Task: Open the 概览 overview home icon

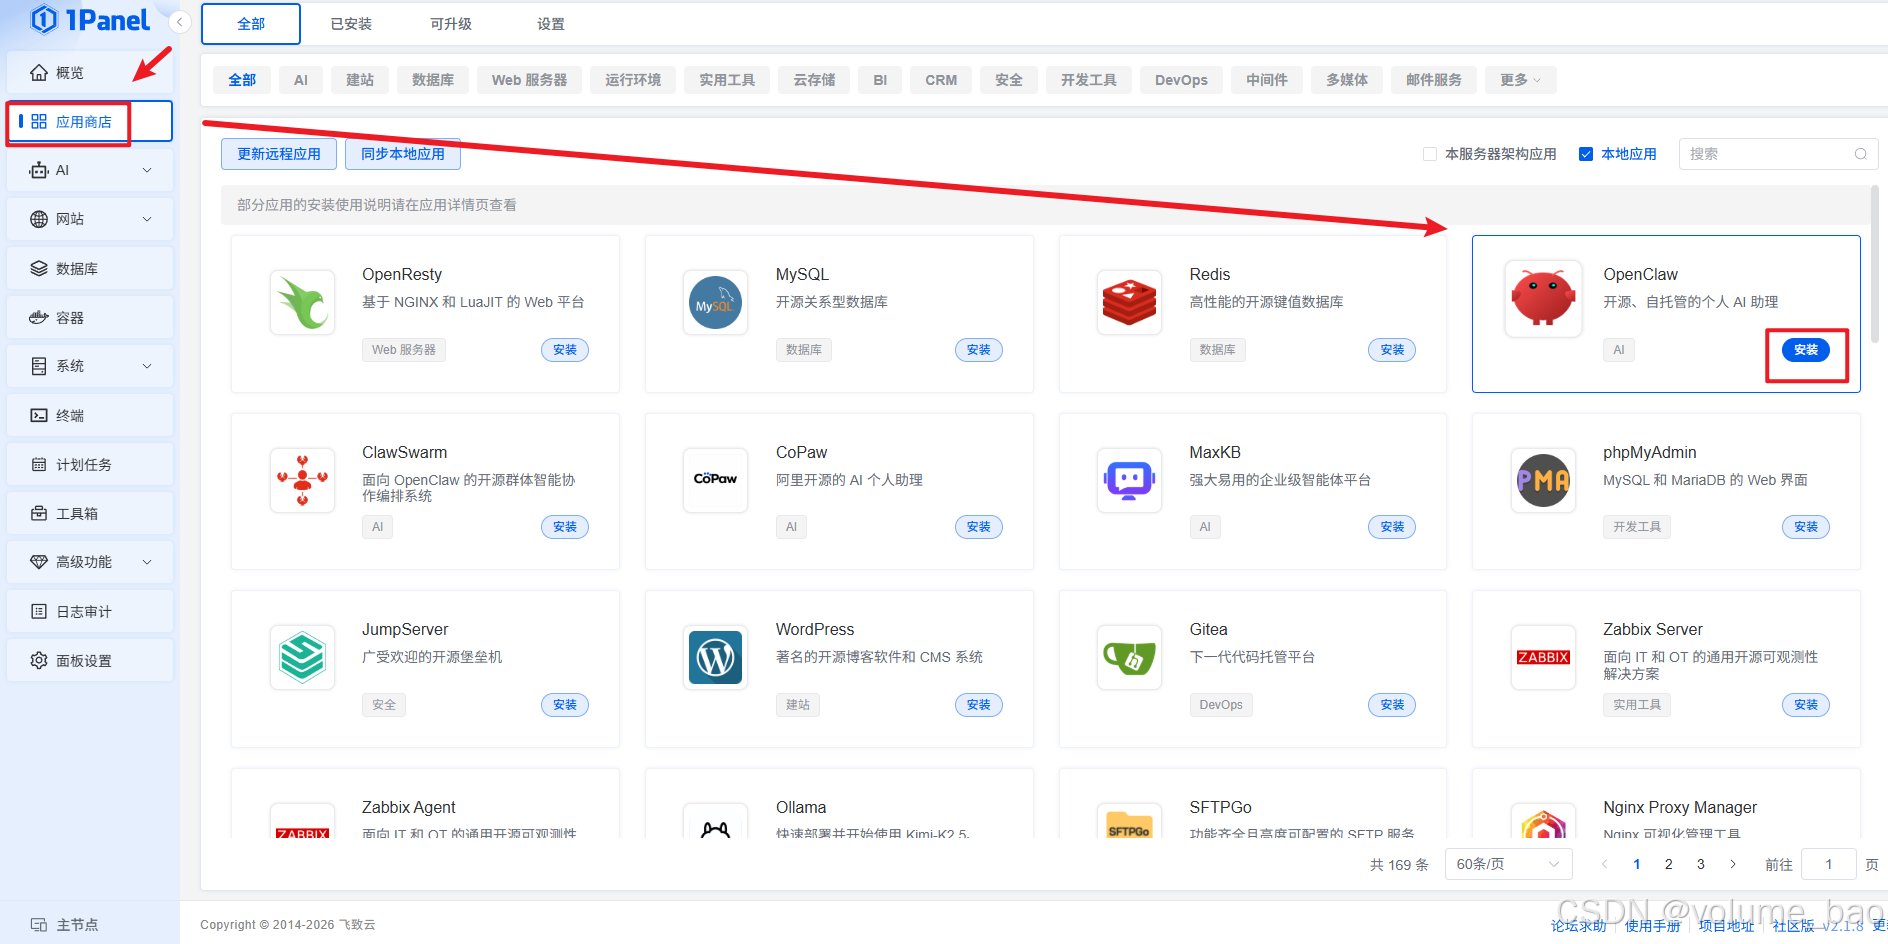Action: (x=38, y=71)
